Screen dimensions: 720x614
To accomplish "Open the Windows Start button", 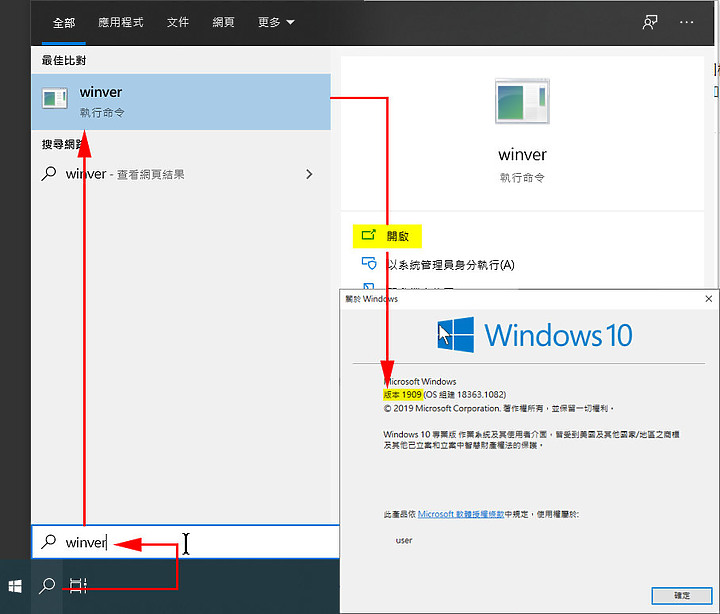I will pyautogui.click(x=15, y=586).
